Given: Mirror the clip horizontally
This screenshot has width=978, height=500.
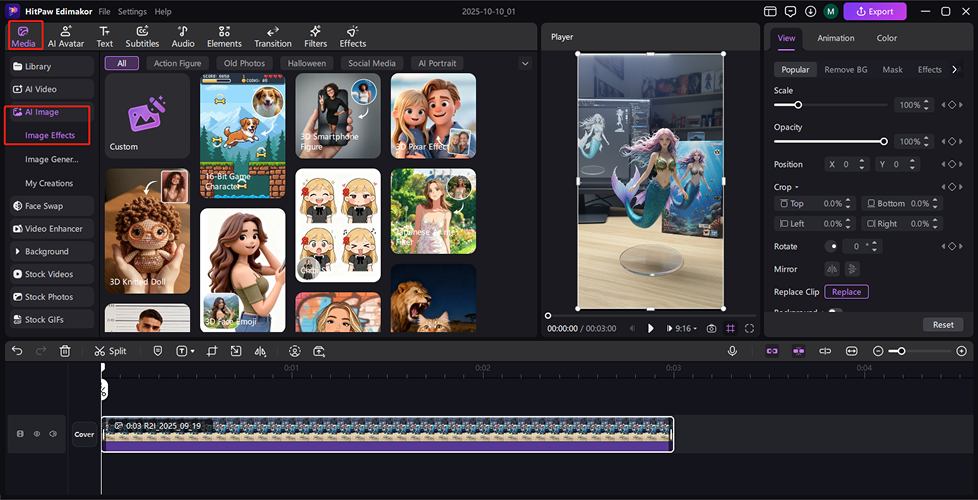Looking at the screenshot, I should point(831,269).
